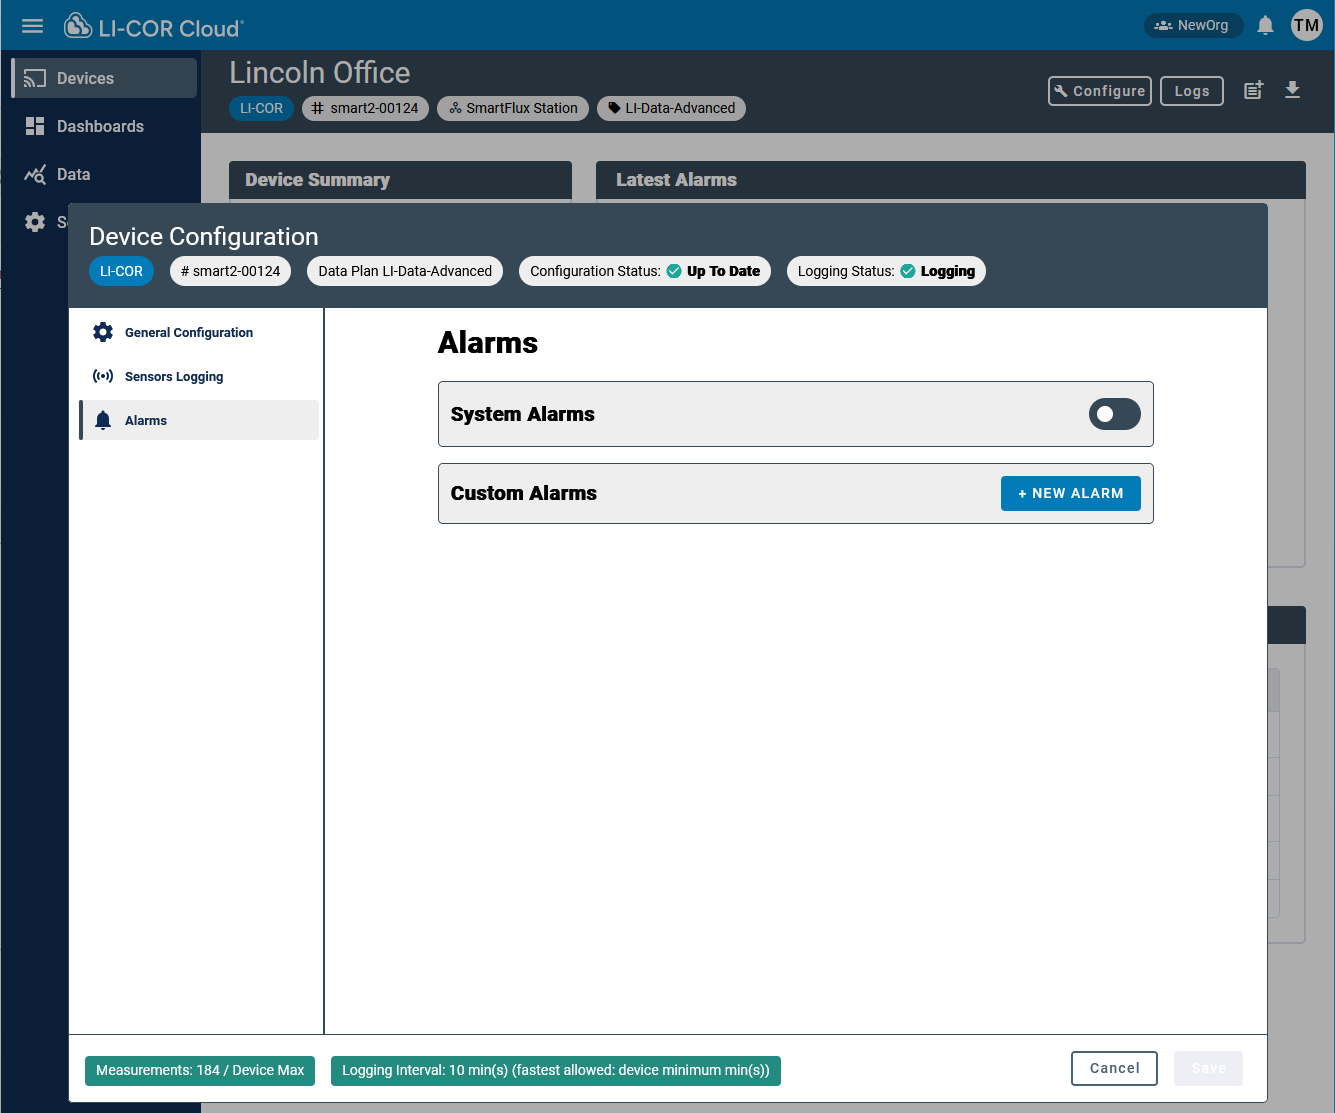Click the download icon in page header
The height and width of the screenshot is (1113, 1335).
(1292, 90)
